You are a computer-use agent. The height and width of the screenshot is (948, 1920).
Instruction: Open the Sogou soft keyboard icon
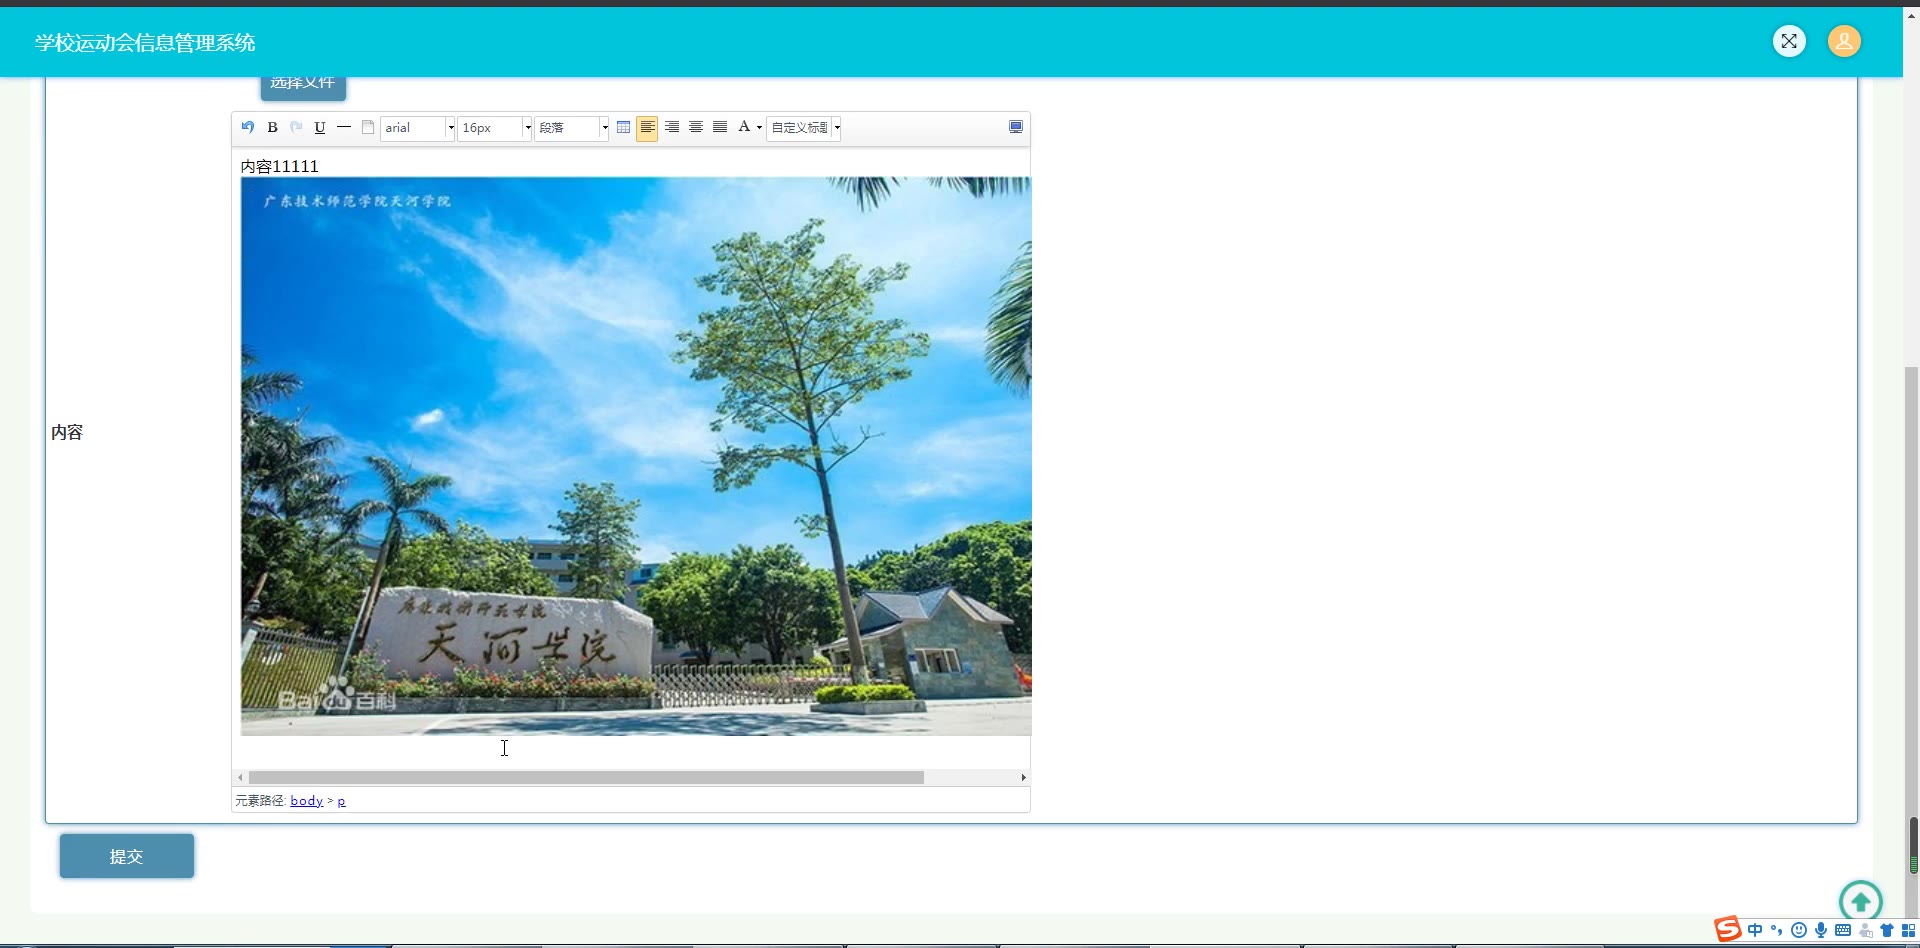tap(1843, 930)
